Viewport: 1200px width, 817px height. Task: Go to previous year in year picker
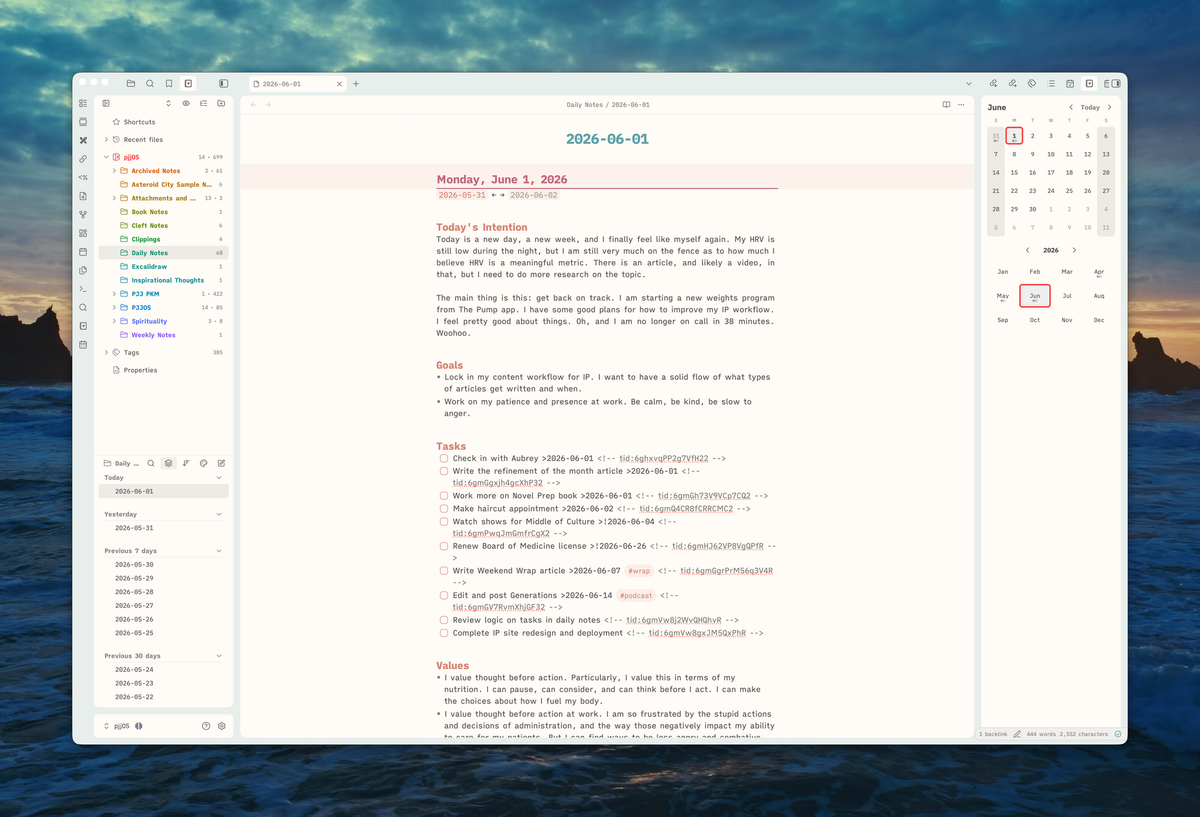pyautogui.click(x=1027, y=250)
